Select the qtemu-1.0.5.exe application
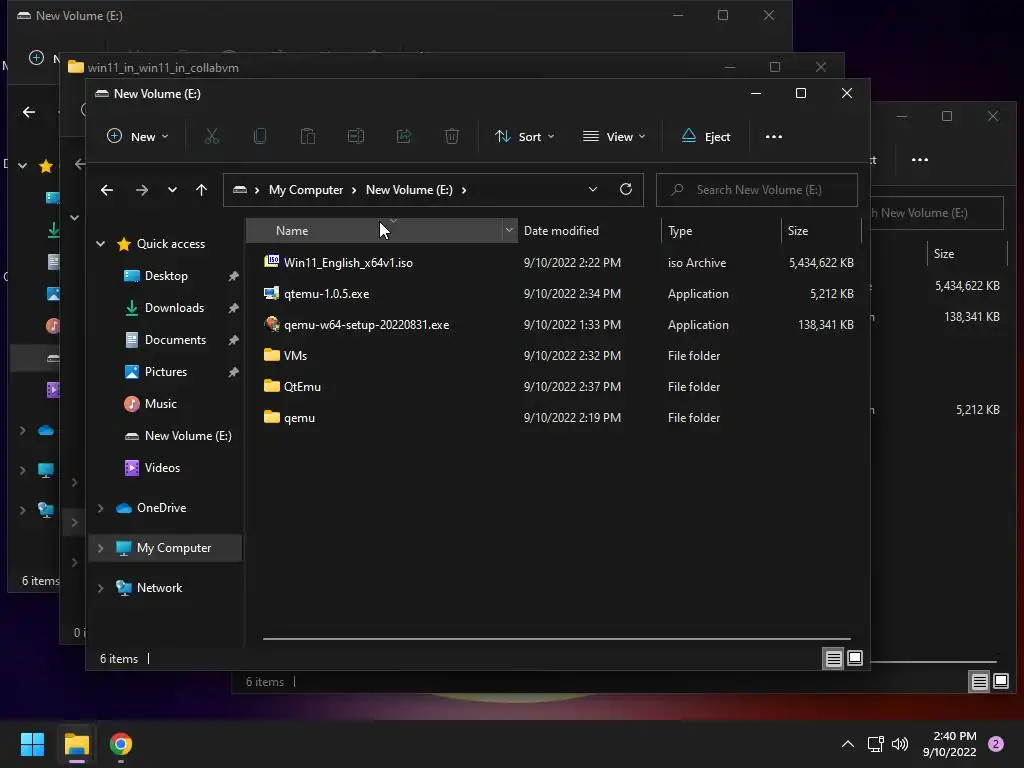The height and width of the screenshot is (768, 1024). click(x=327, y=294)
